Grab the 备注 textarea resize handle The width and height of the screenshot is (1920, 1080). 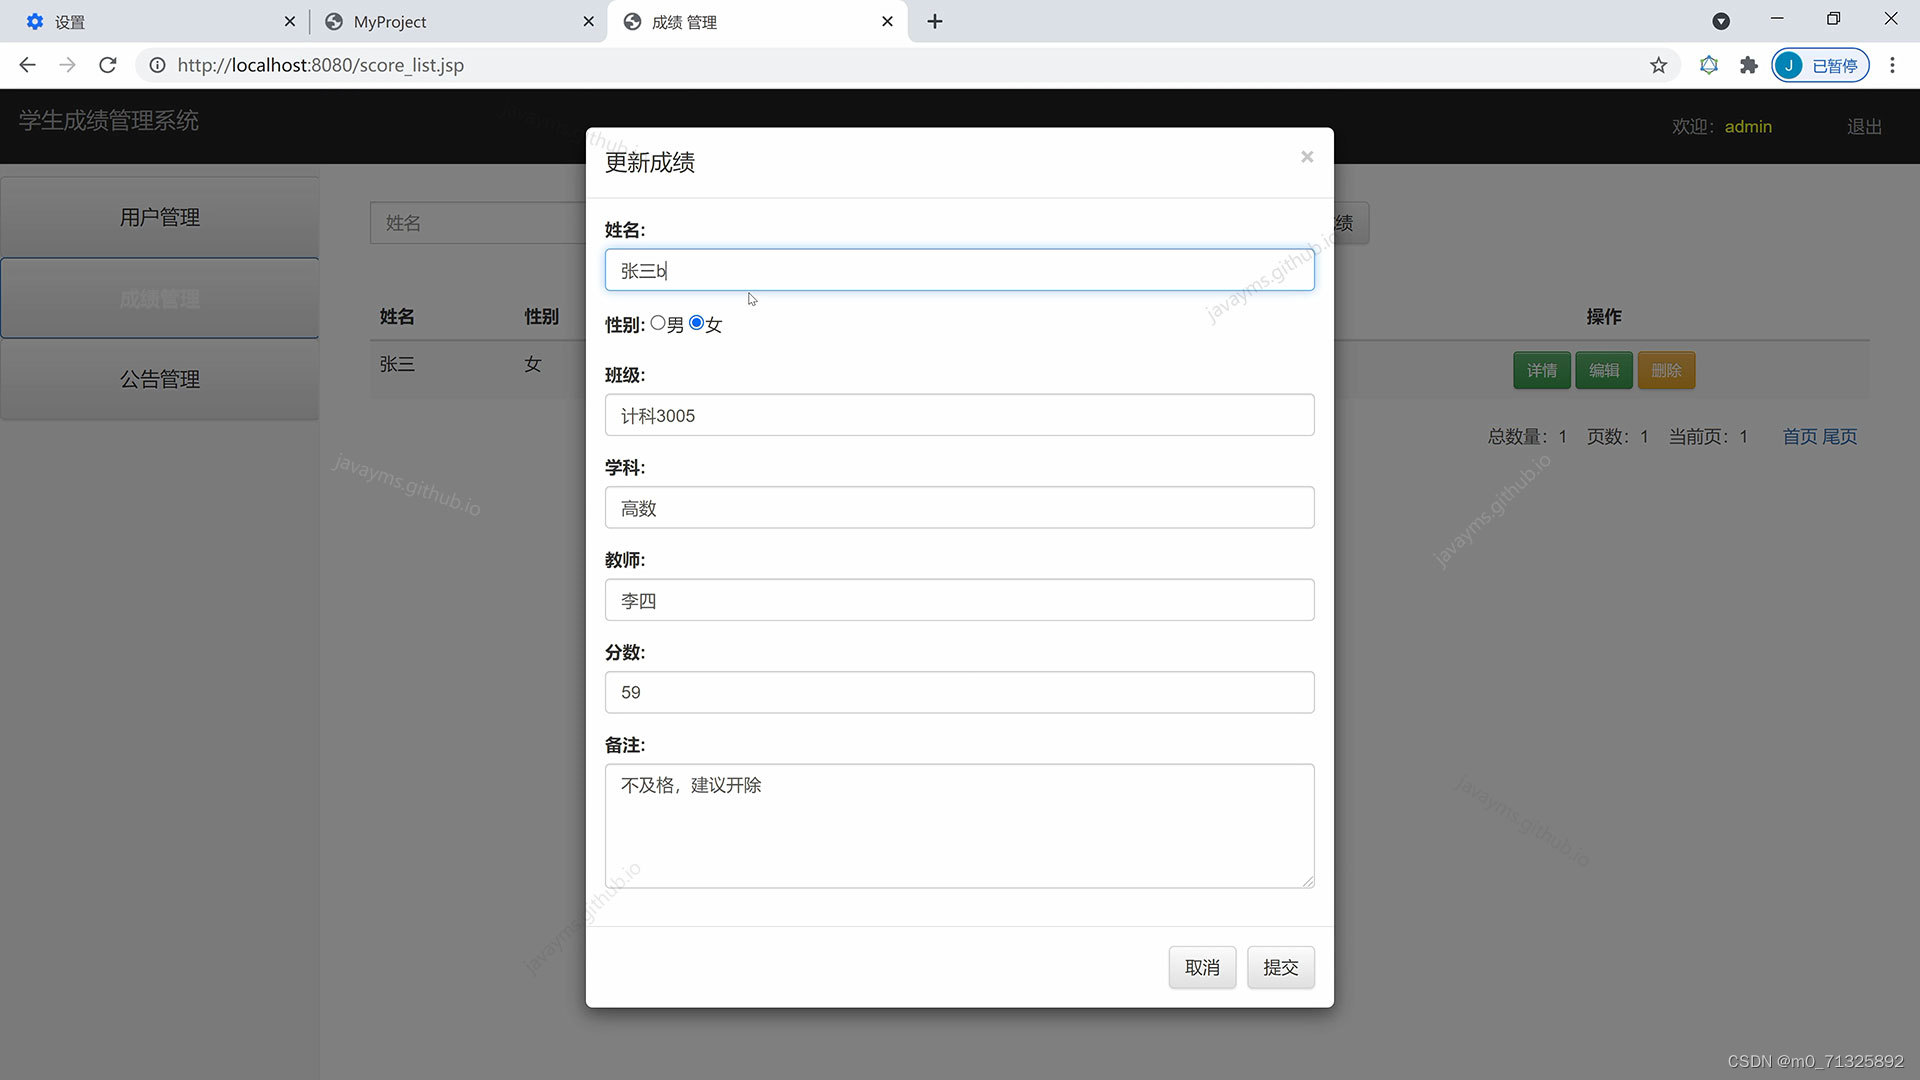click(x=1308, y=881)
